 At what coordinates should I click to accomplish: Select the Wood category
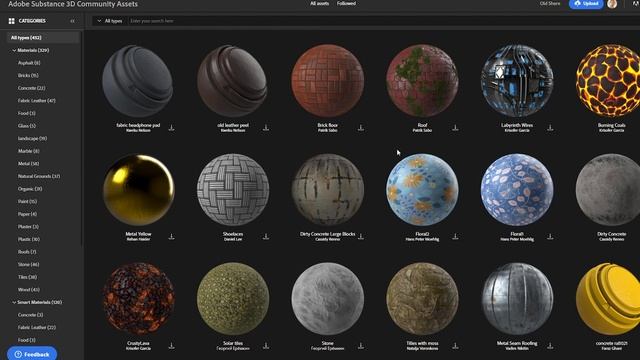click(x=29, y=290)
